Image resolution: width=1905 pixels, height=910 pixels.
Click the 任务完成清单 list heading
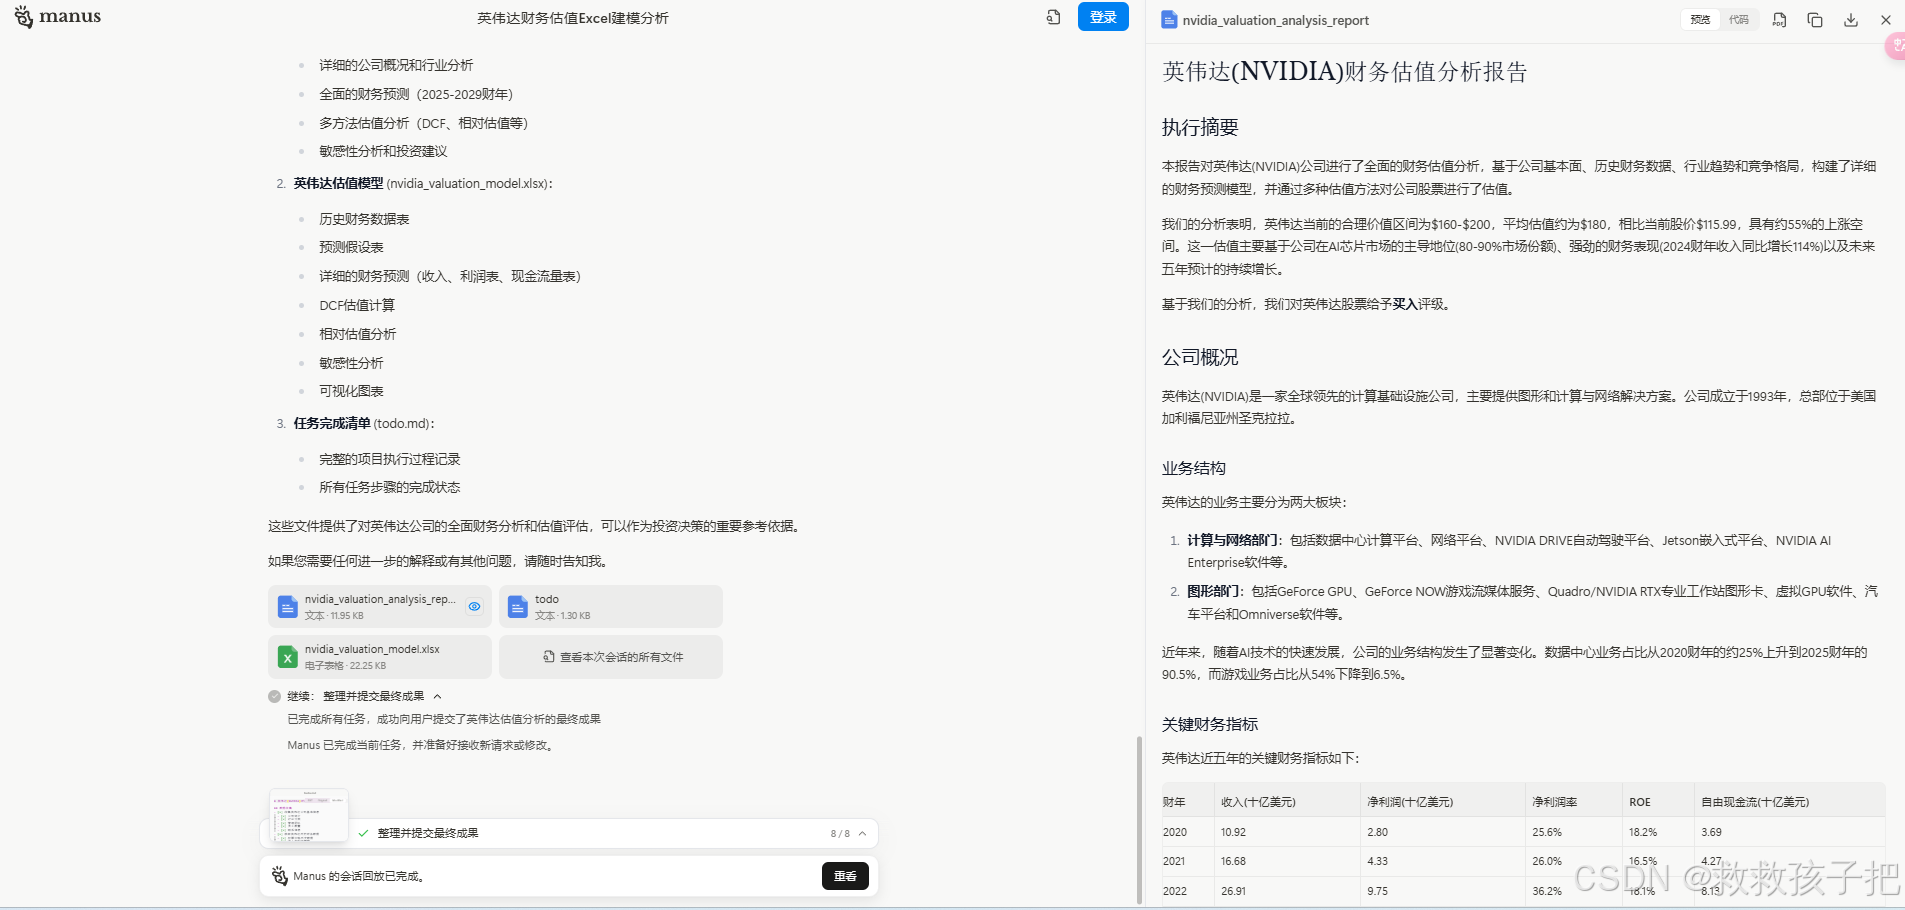(x=332, y=423)
